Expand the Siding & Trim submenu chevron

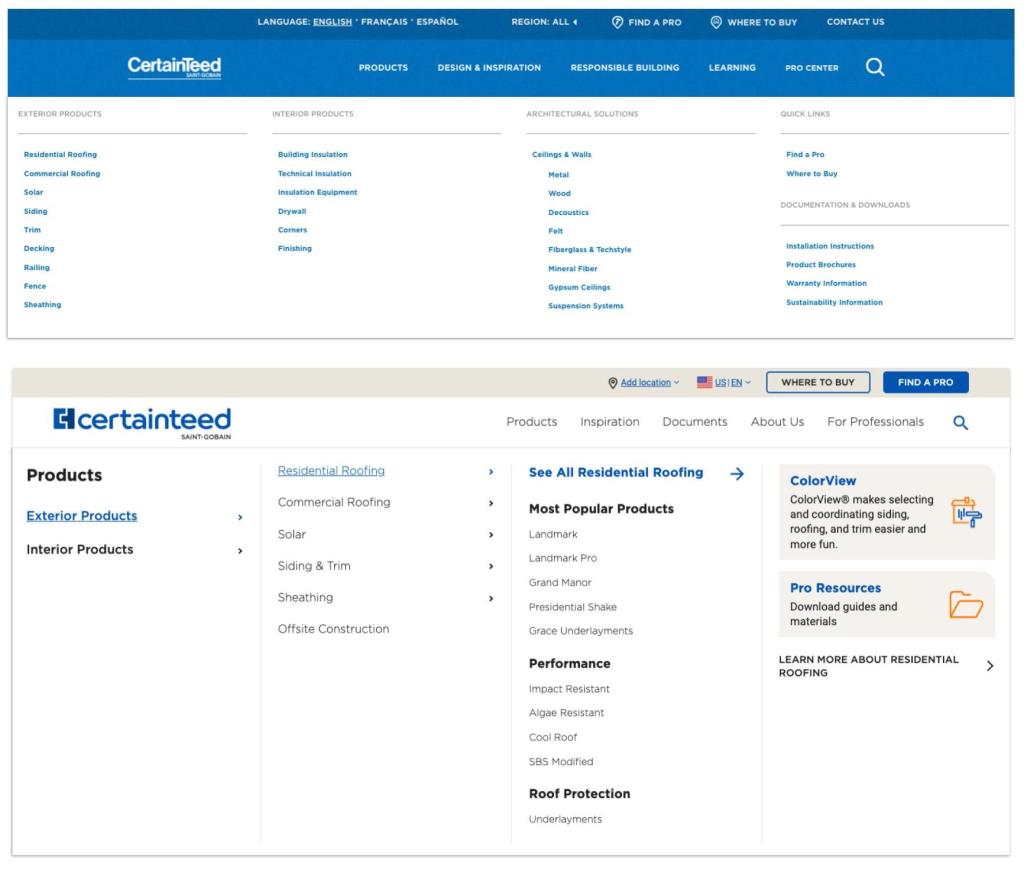[x=490, y=566]
